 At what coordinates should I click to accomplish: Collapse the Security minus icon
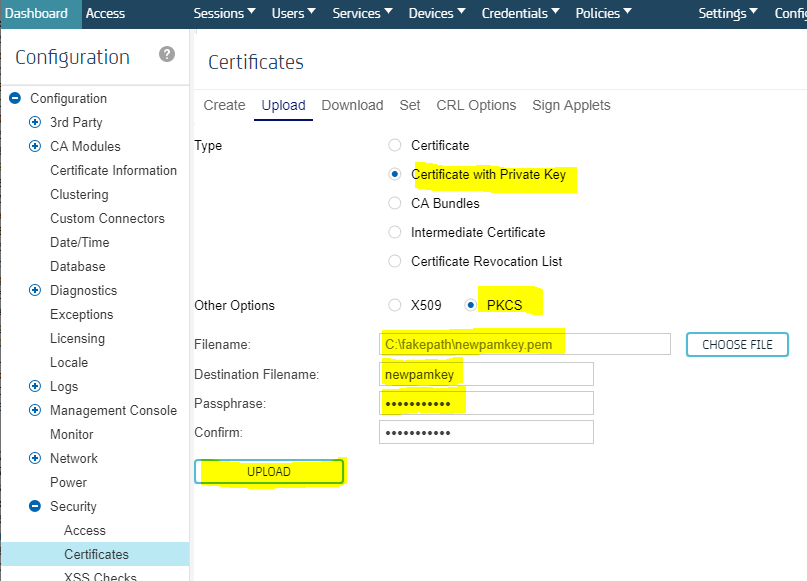[35, 506]
